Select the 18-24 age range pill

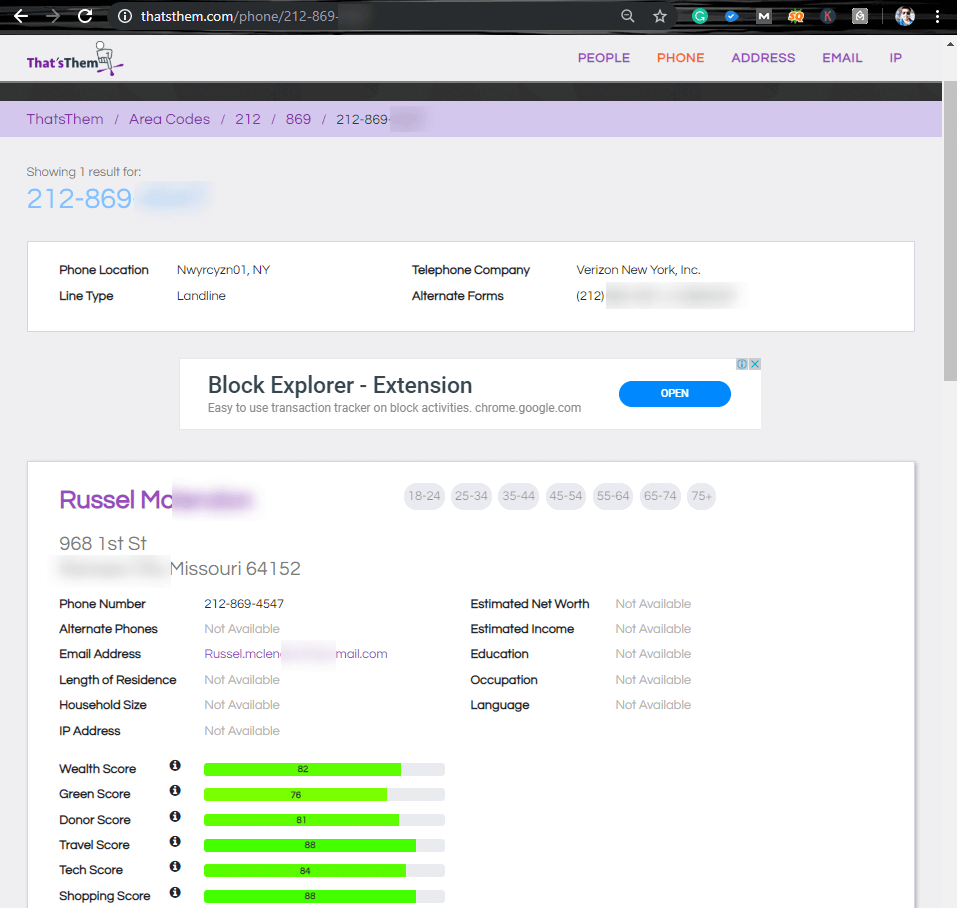[x=424, y=496]
